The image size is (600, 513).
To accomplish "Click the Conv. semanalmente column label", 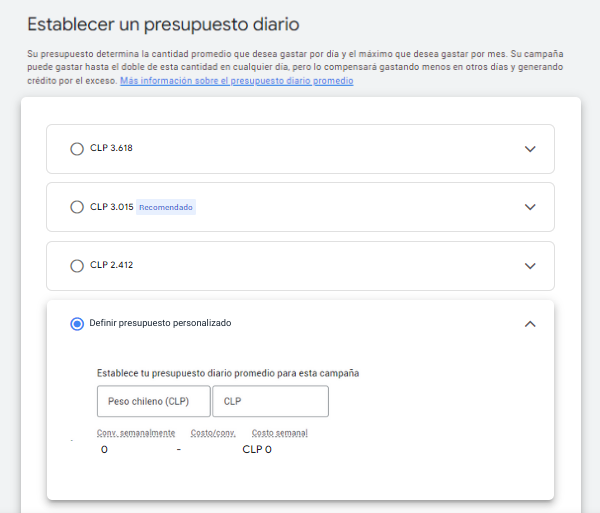I will 136,433.
